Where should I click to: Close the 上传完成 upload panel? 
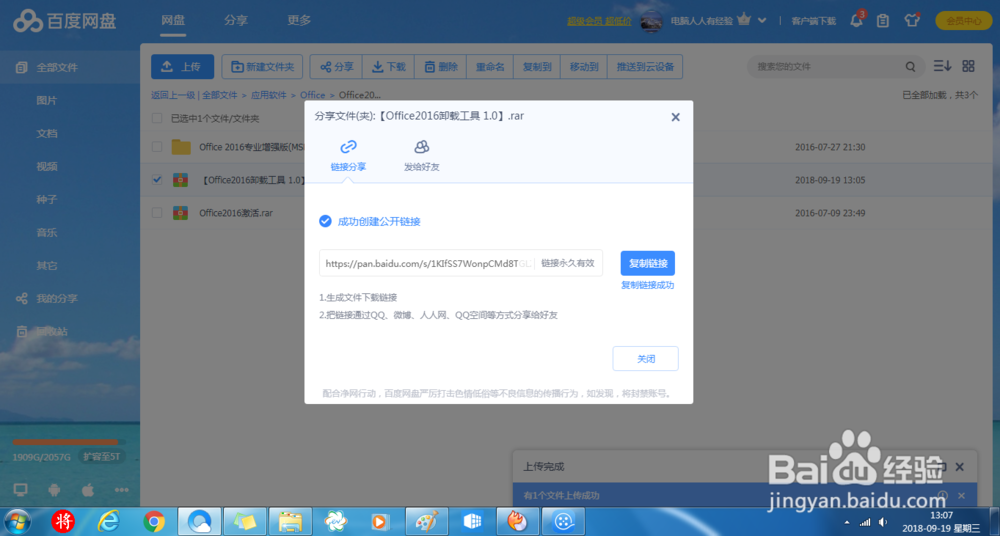(x=960, y=467)
